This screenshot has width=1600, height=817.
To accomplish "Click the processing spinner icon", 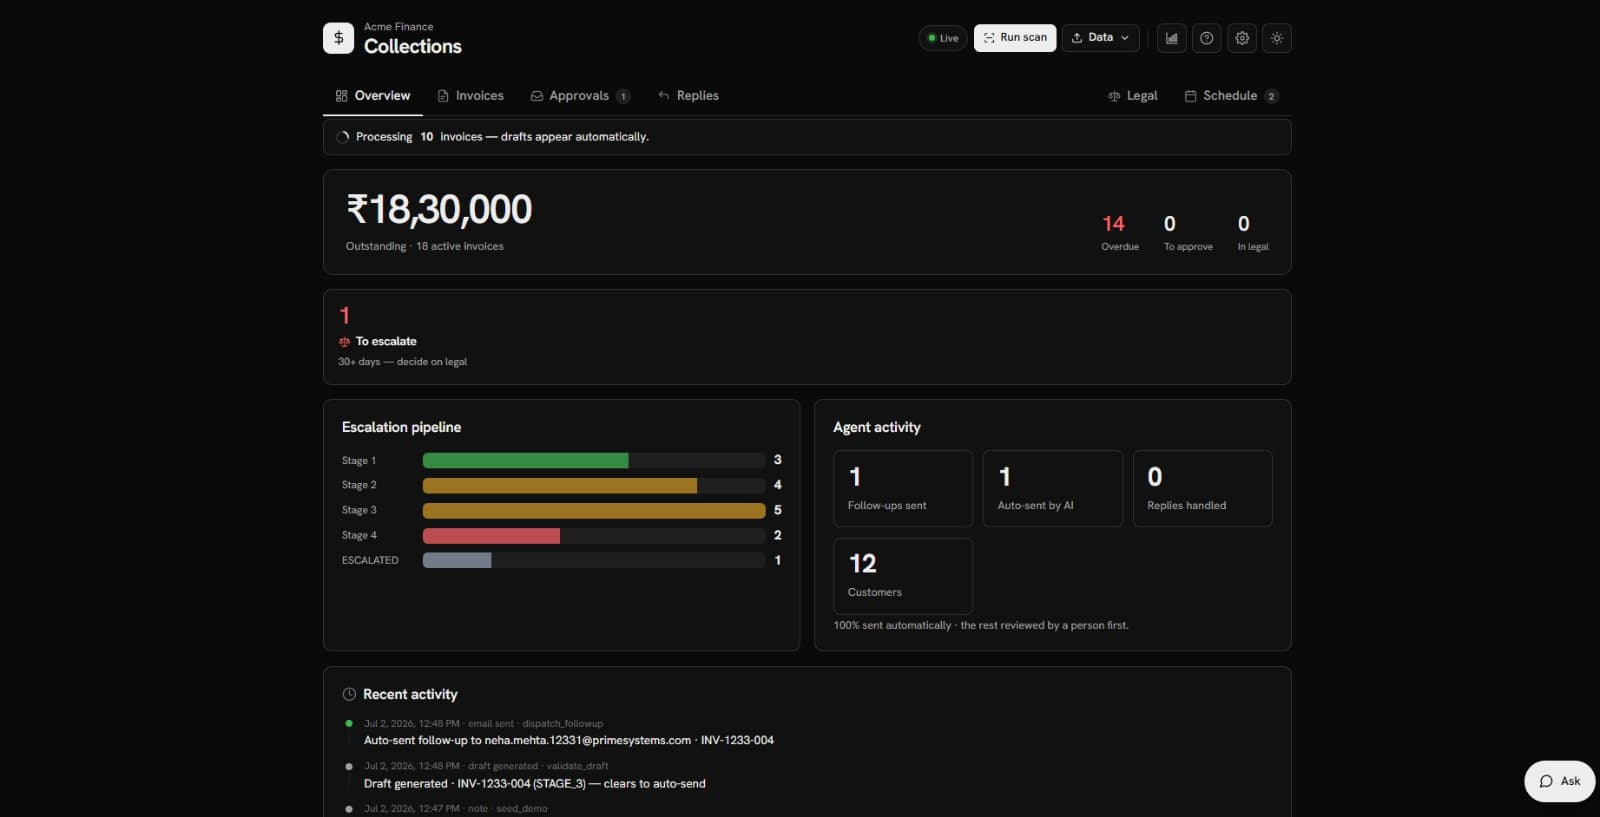I will pos(343,137).
